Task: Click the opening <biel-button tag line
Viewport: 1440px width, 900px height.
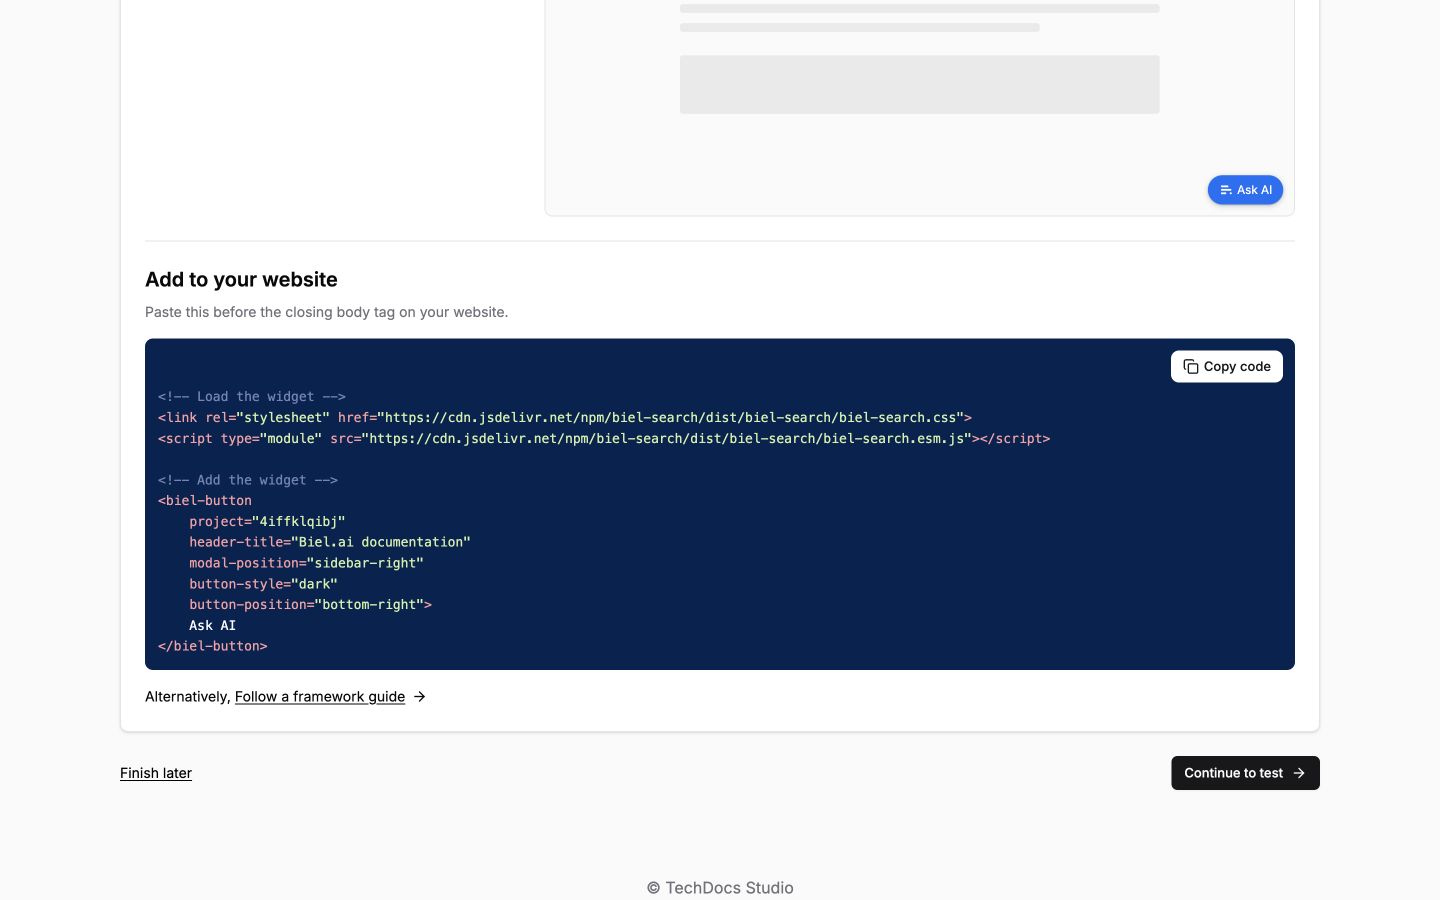Action: (205, 500)
